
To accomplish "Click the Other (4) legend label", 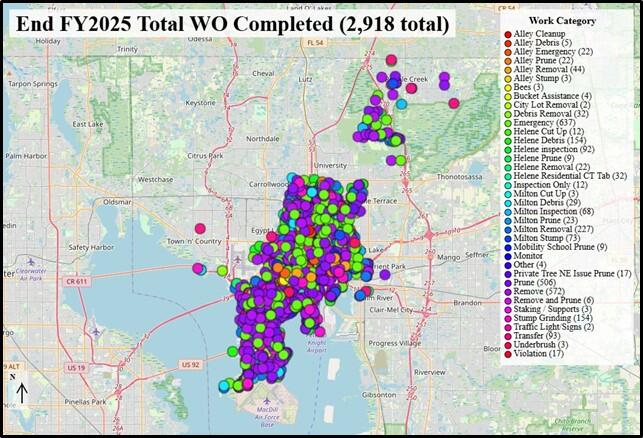I will pos(530,265).
